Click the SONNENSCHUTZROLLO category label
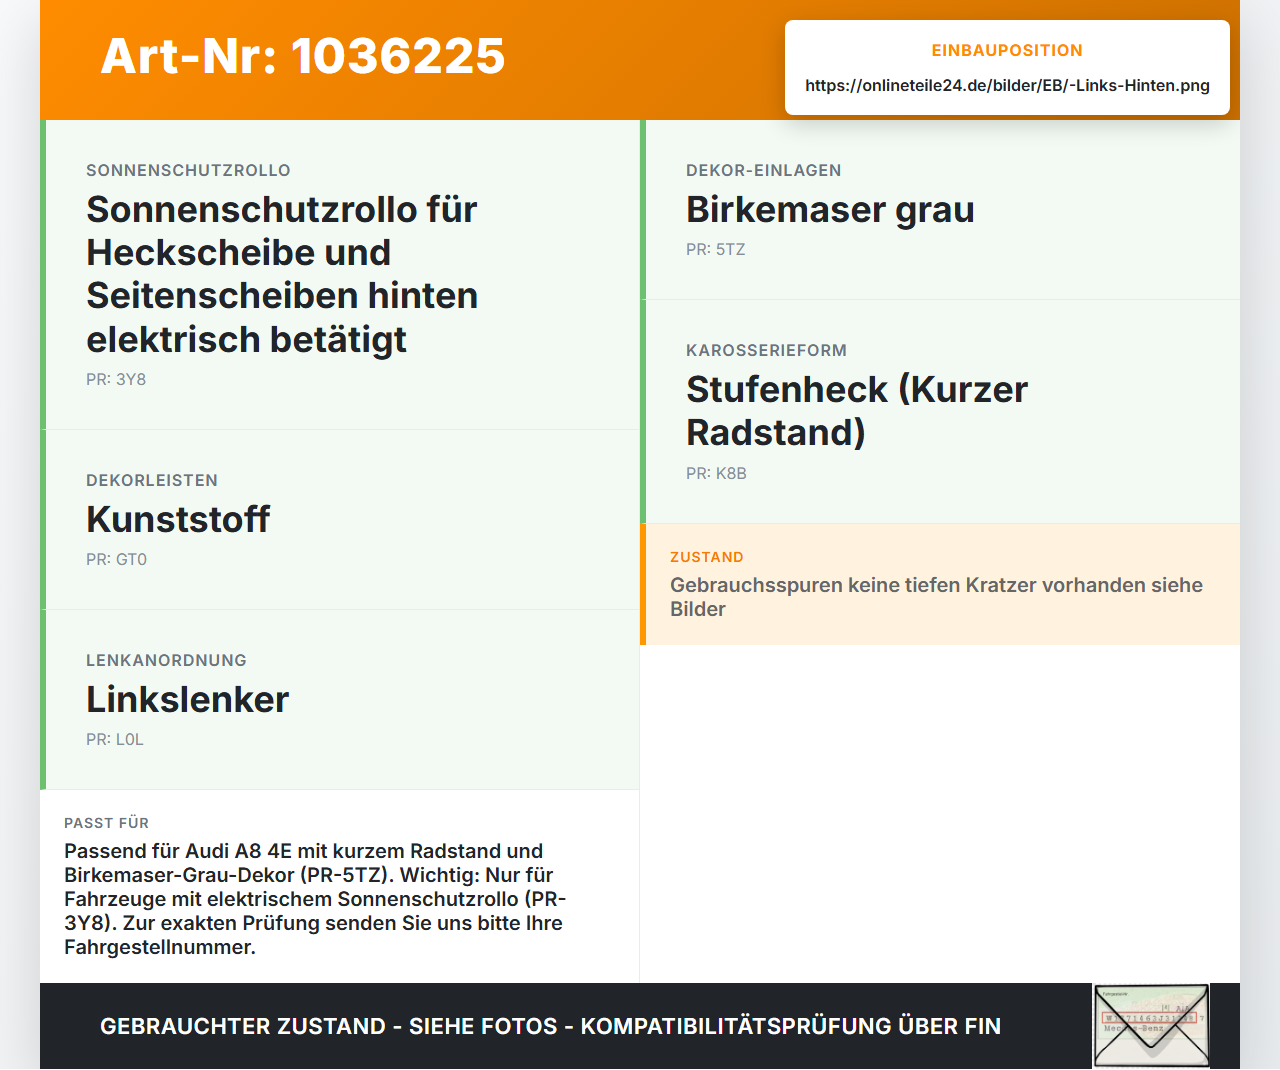Screen dimensions: 1280x1070 point(188,170)
